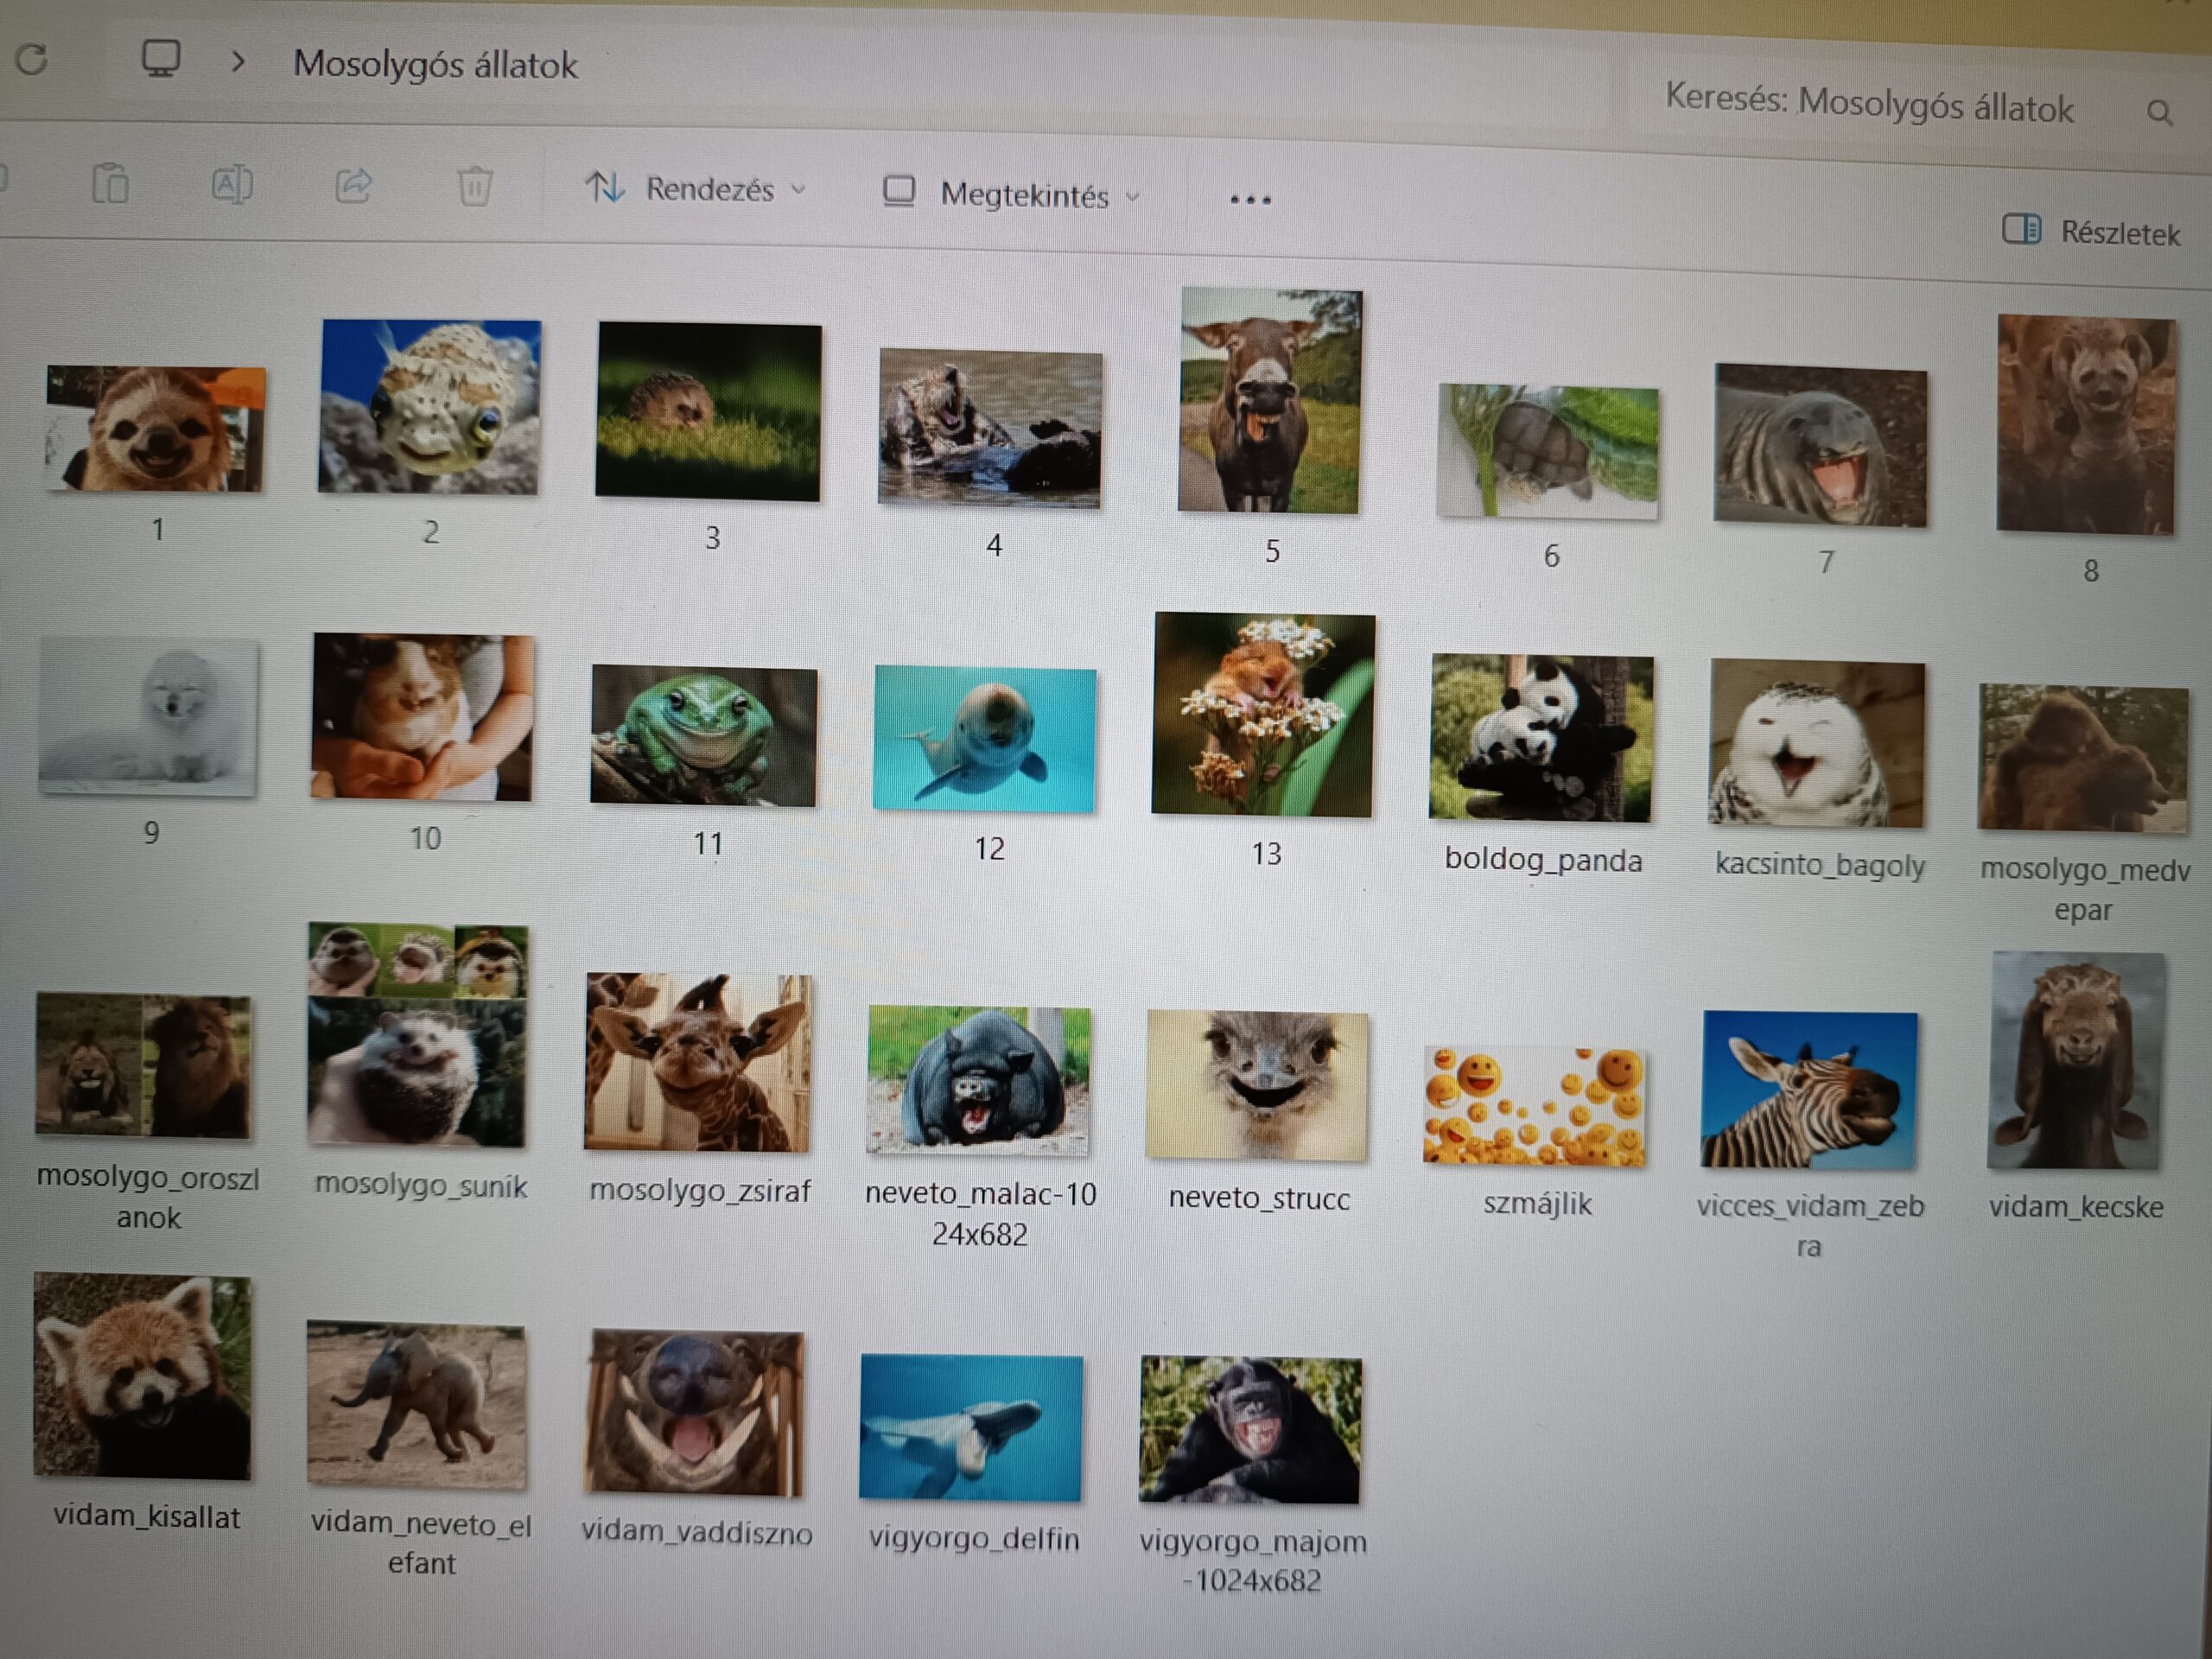2212x1659 pixels.
Task: Select hyena thumbnail of file 8
Action: pyautogui.click(x=2086, y=425)
